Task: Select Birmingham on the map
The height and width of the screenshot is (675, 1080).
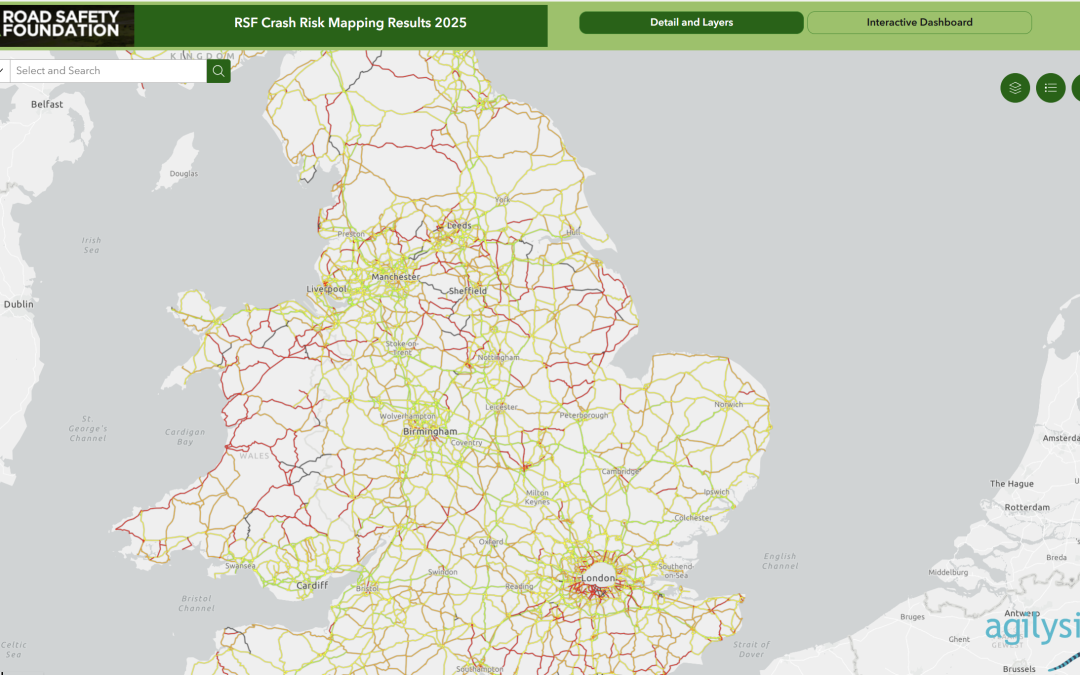Action: click(429, 431)
